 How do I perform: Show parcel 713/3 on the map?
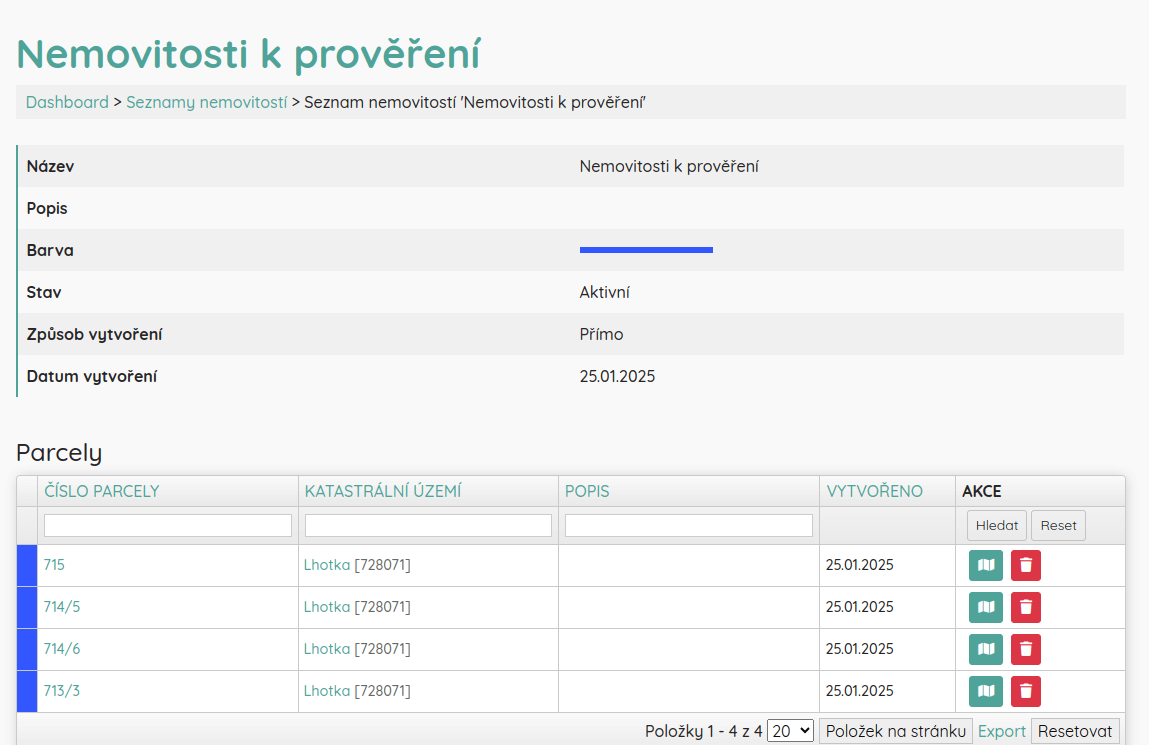click(x=985, y=691)
